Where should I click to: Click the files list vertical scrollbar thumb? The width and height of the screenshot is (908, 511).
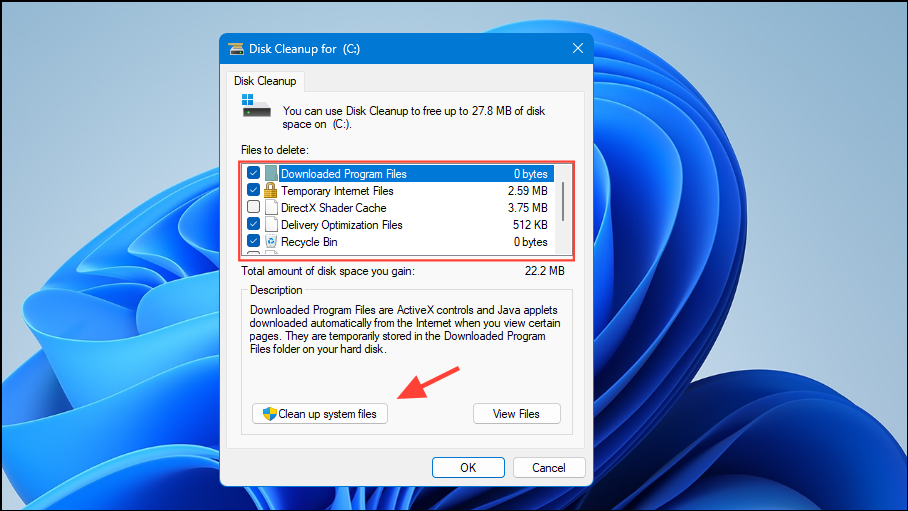(563, 202)
